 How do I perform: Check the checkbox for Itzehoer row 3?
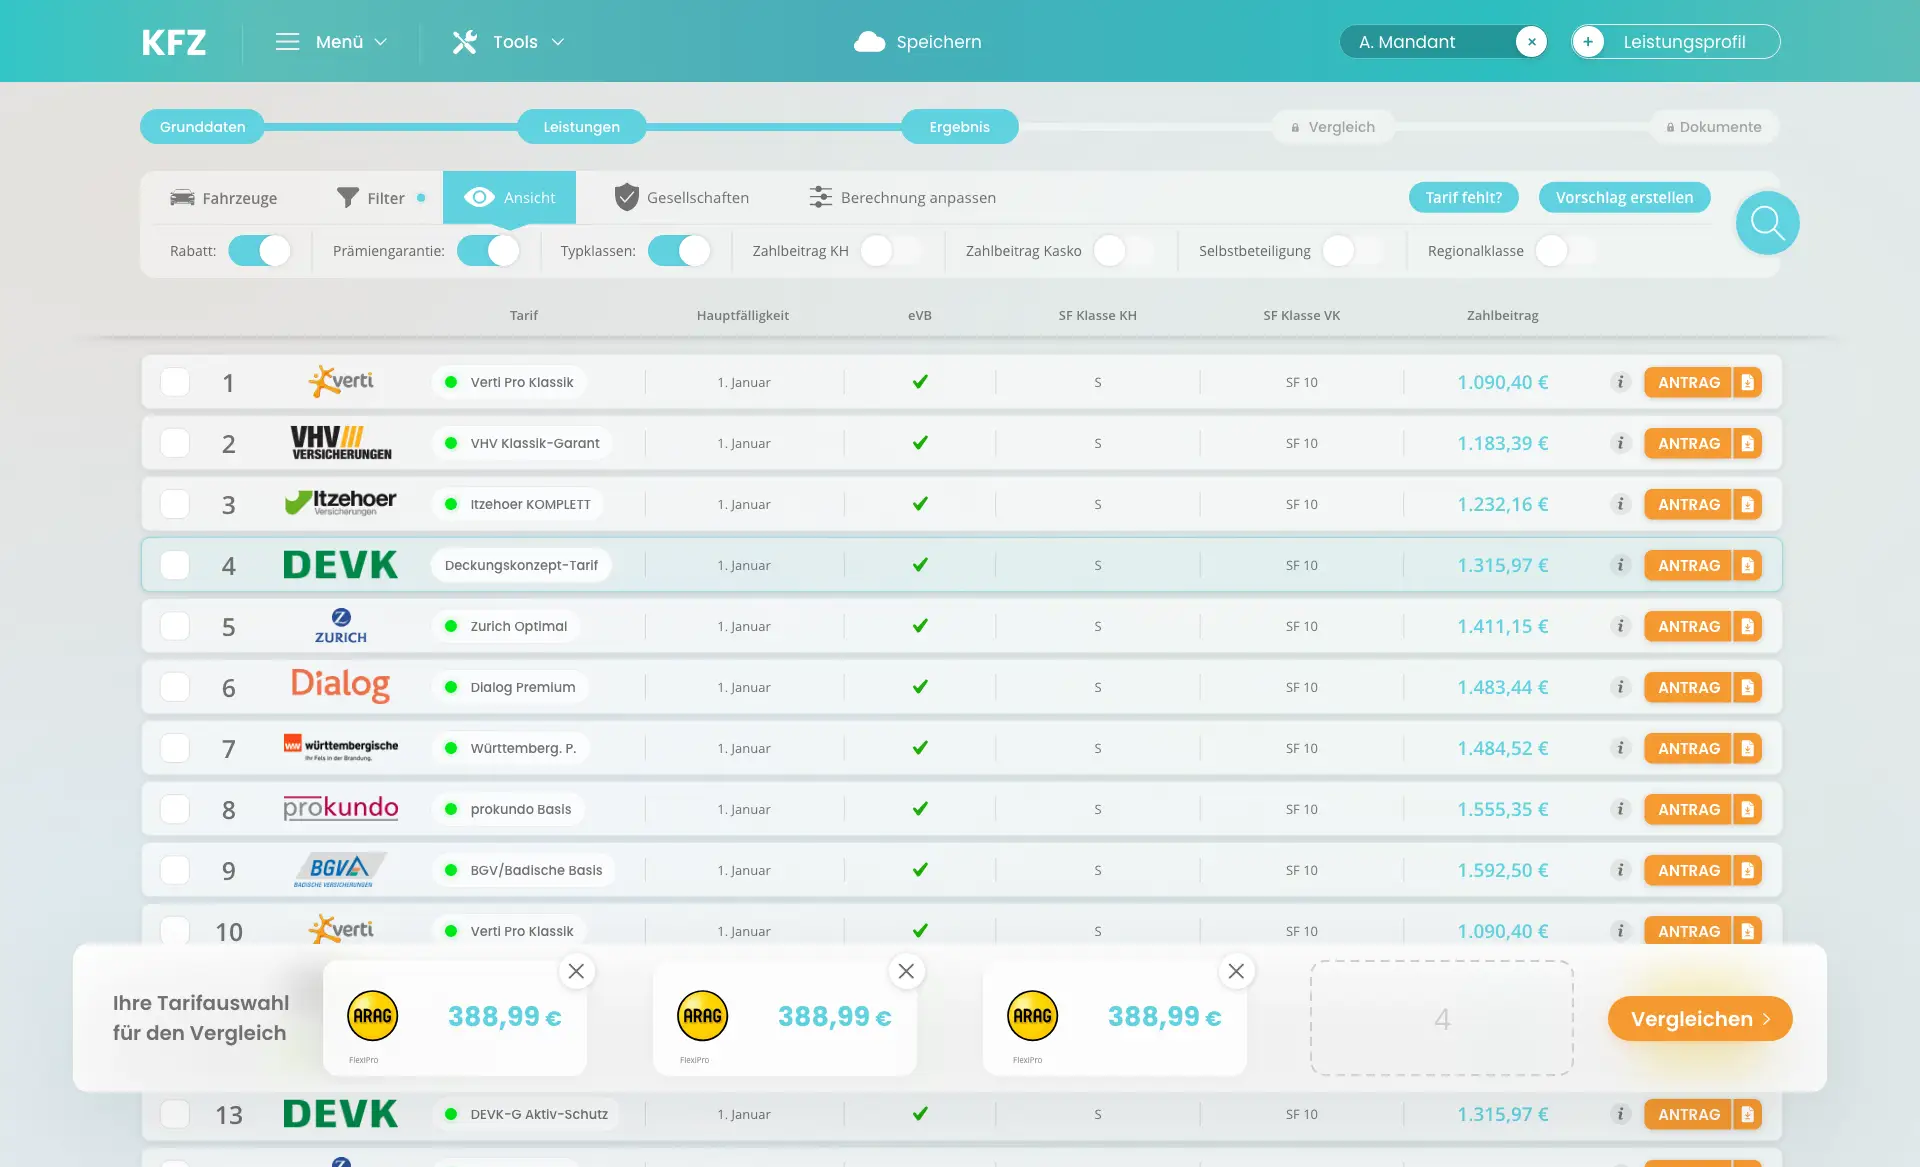[175, 504]
